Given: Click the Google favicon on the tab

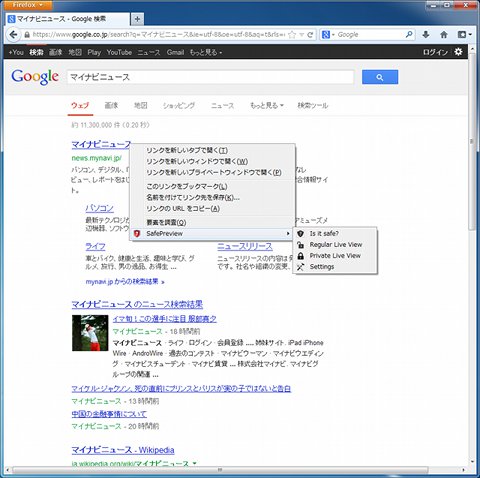Looking at the screenshot, I should [x=12, y=19].
